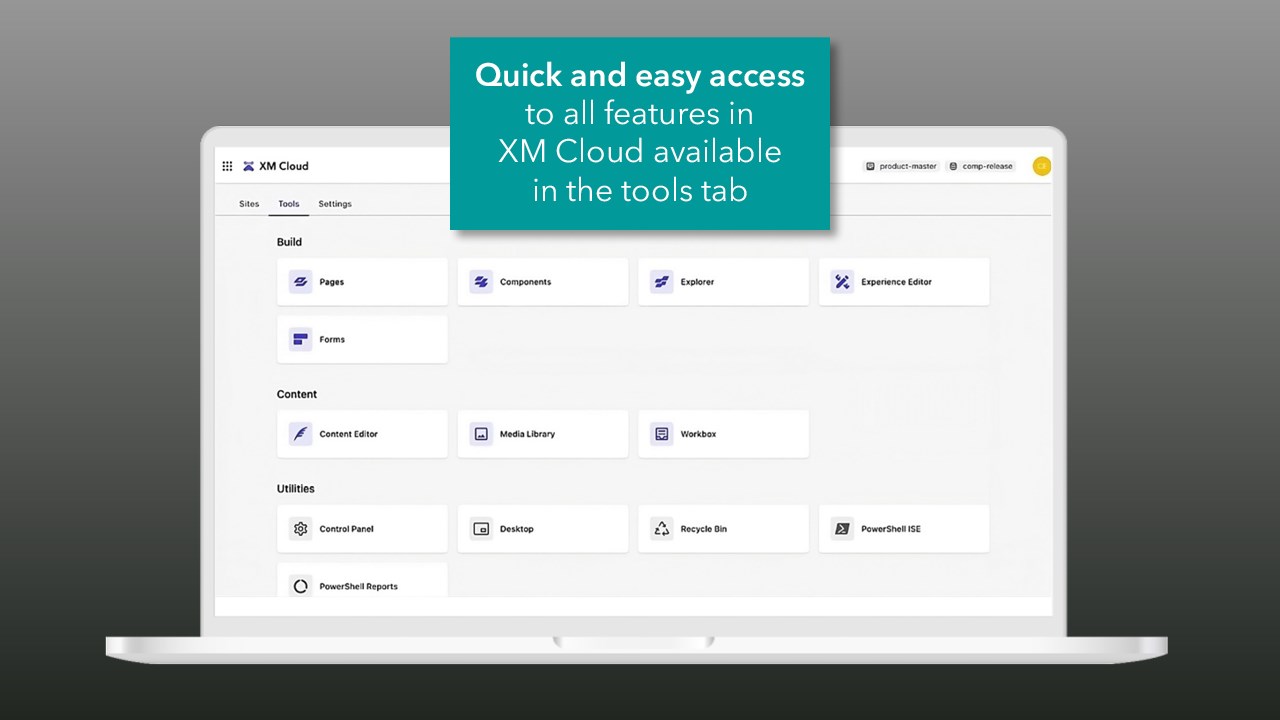Image resolution: width=1280 pixels, height=720 pixels.
Task: Click the Recycle Bin icon
Action: [662, 529]
